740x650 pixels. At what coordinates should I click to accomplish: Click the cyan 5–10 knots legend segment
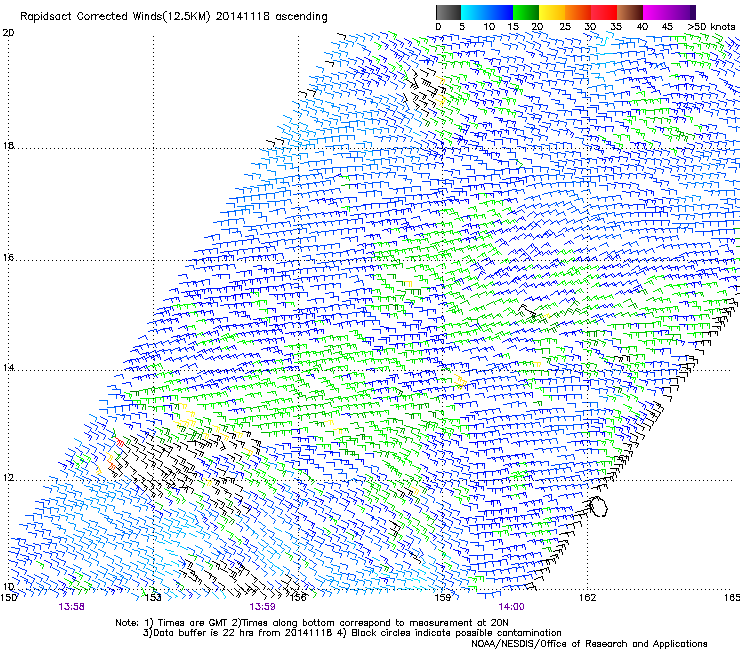(x=474, y=12)
